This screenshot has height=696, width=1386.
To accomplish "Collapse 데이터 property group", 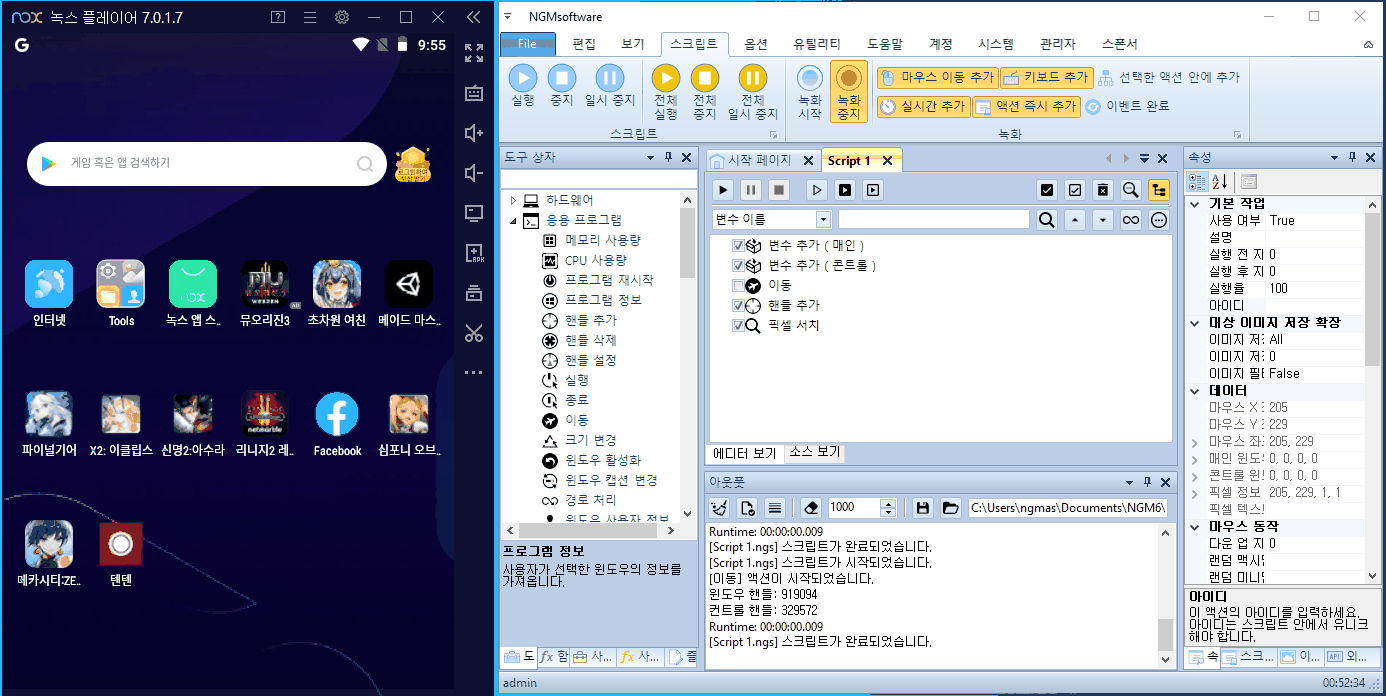I will pos(1195,391).
